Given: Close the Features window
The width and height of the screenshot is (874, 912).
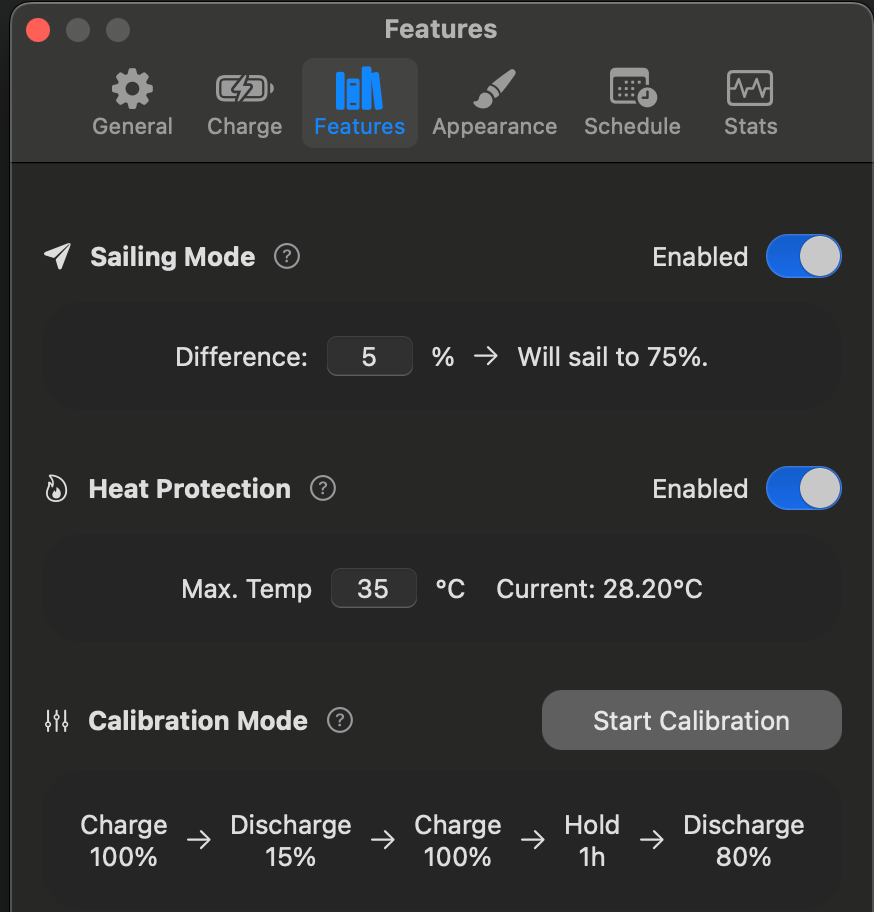Looking at the screenshot, I should click(x=38, y=30).
